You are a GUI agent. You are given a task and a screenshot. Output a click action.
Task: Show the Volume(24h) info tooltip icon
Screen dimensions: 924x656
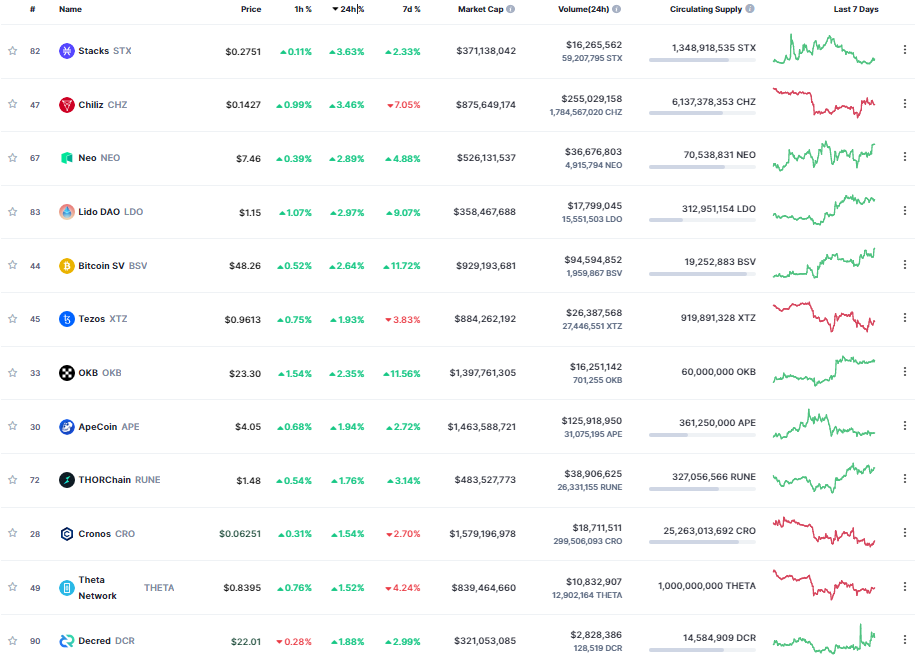pyautogui.click(x=616, y=9)
